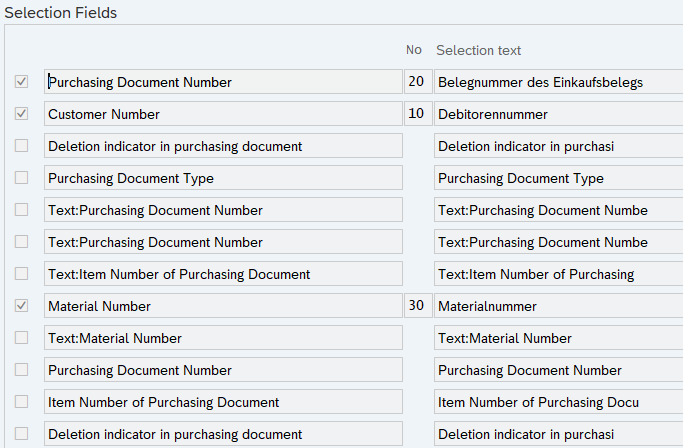Image resolution: width=683 pixels, height=448 pixels.
Task: Check the Text:Item Number of Purchasing Document box
Action: [x=21, y=274]
